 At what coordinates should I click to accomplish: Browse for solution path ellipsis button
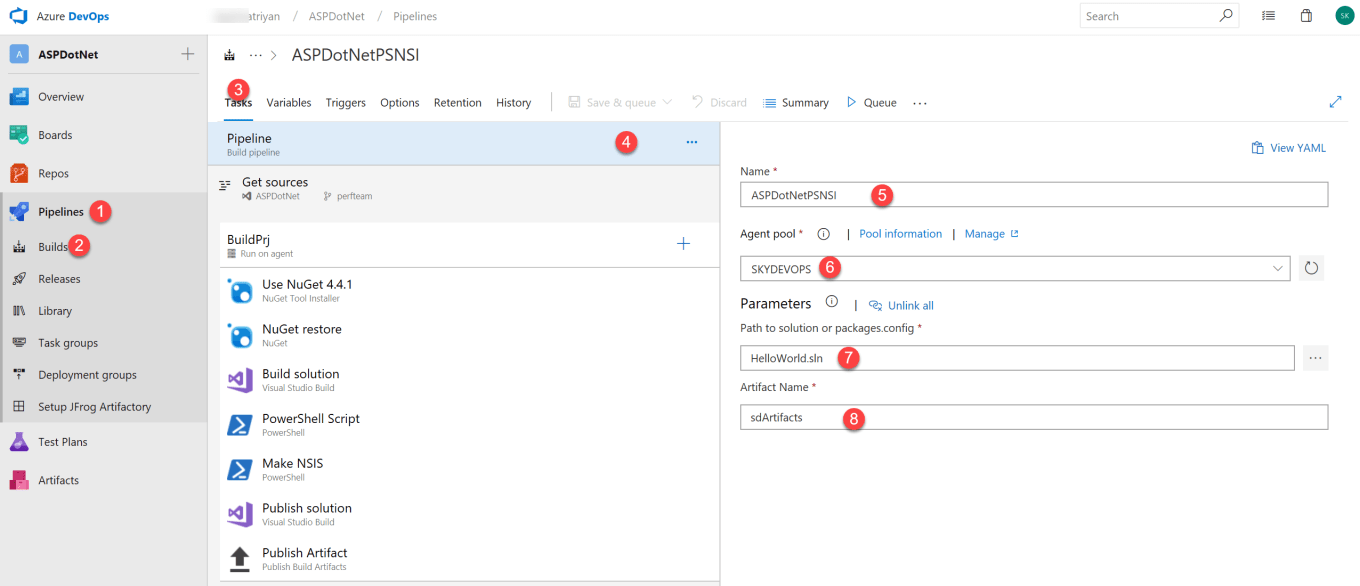(1315, 358)
